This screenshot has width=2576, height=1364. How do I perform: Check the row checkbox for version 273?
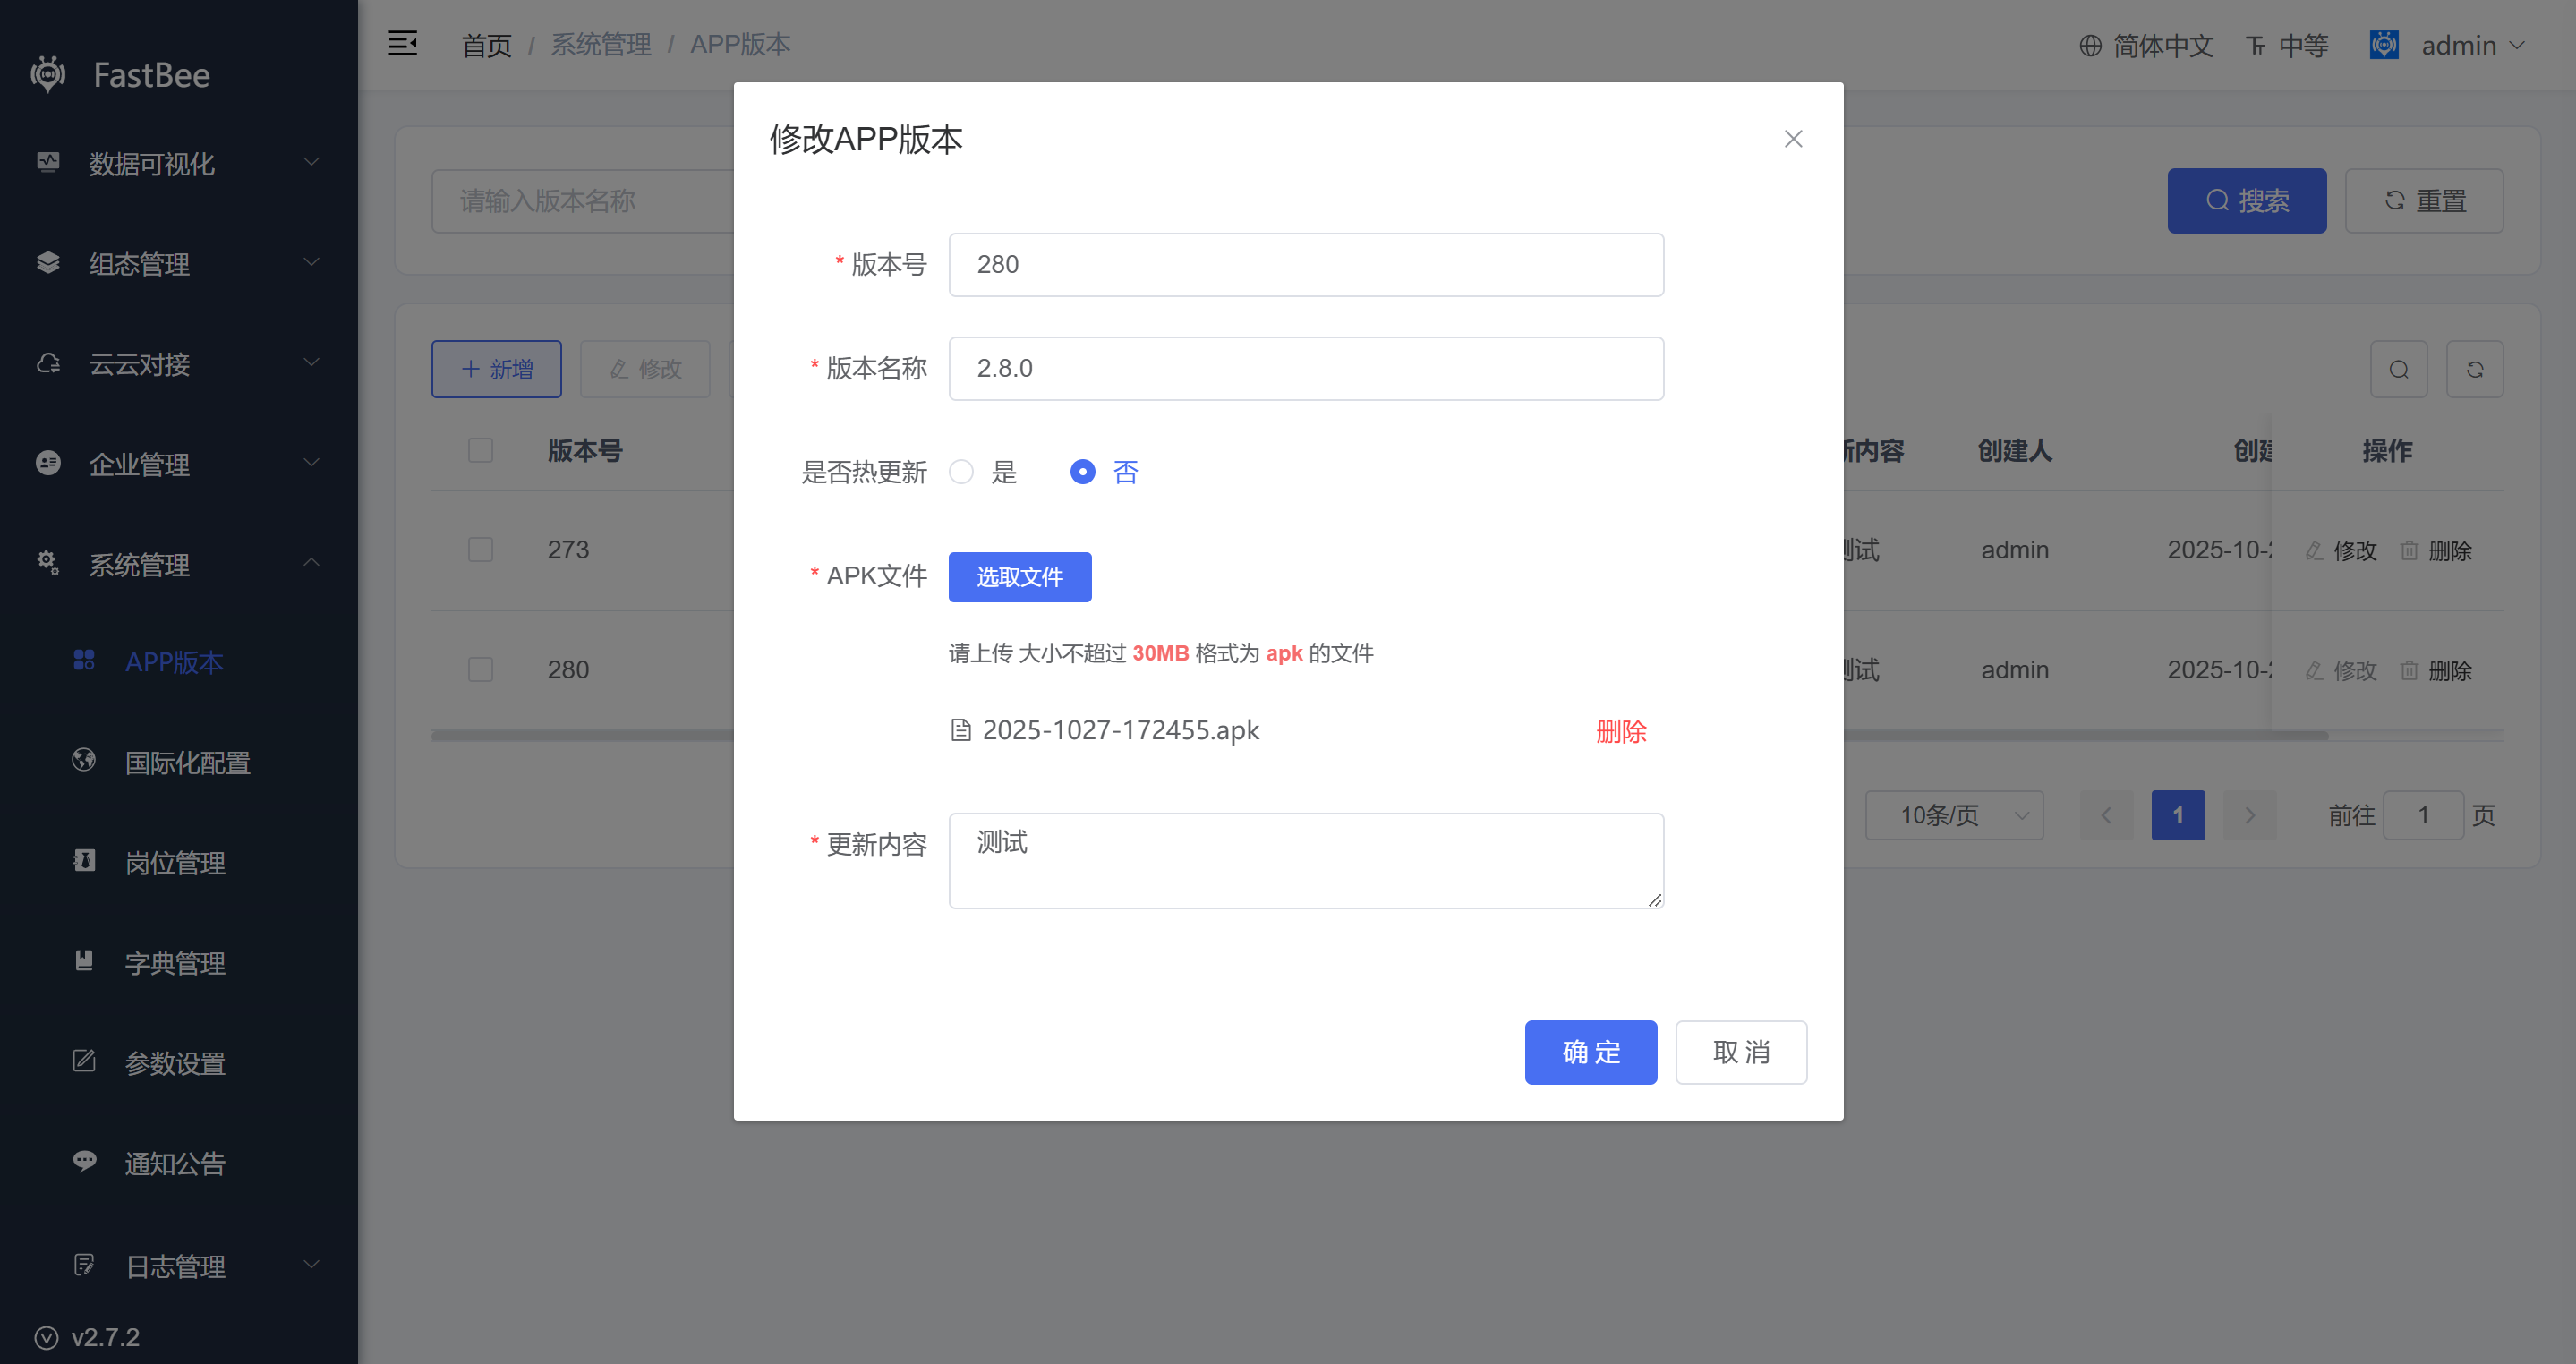click(481, 550)
